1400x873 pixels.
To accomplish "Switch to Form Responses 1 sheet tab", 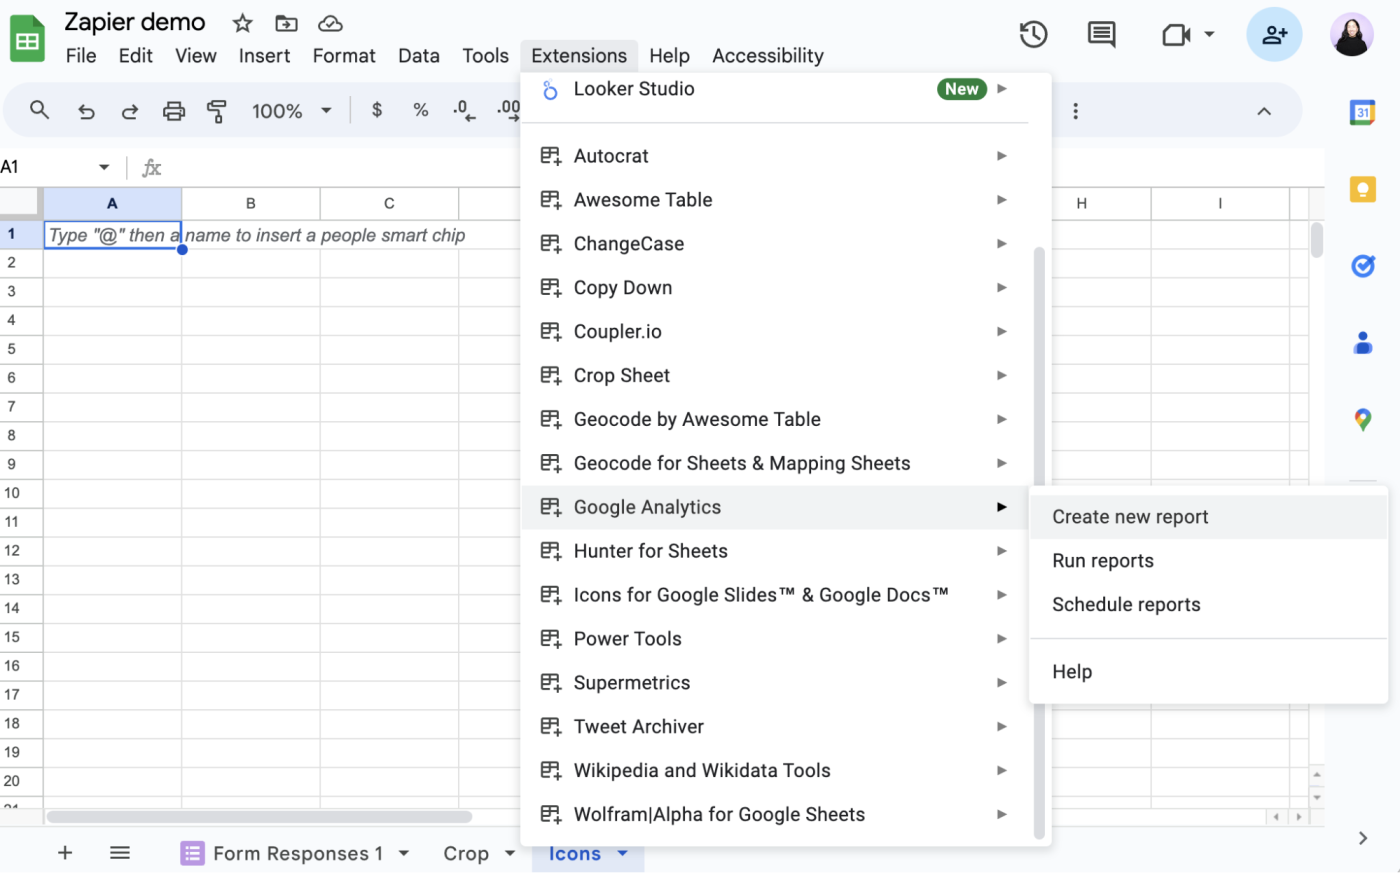I will coord(297,853).
